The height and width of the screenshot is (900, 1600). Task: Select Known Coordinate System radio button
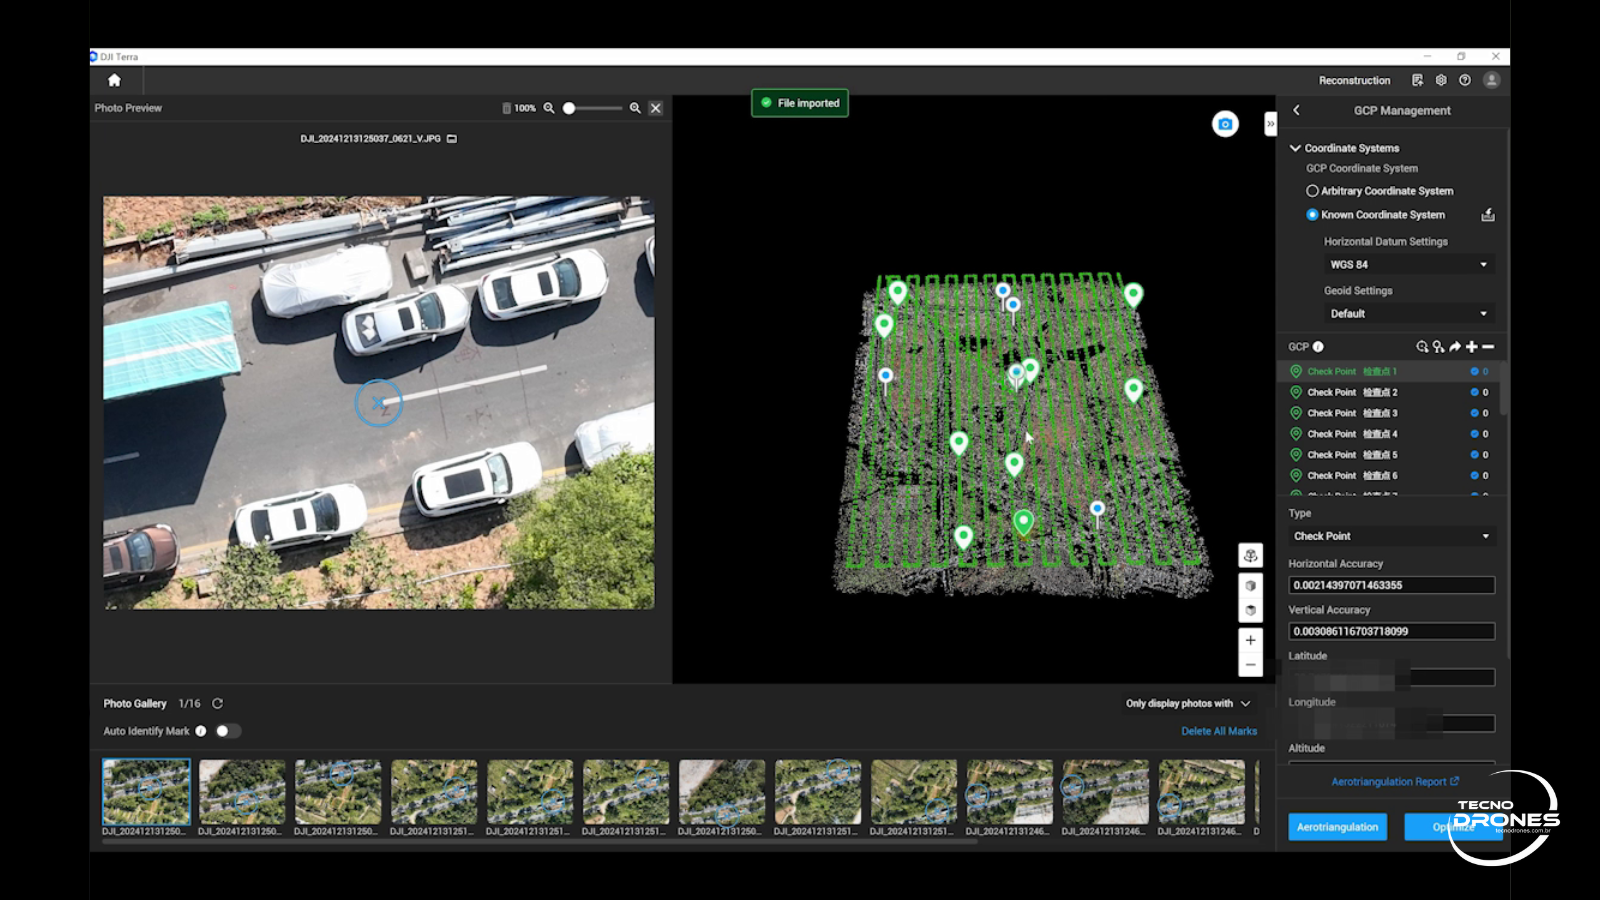coord(1312,215)
